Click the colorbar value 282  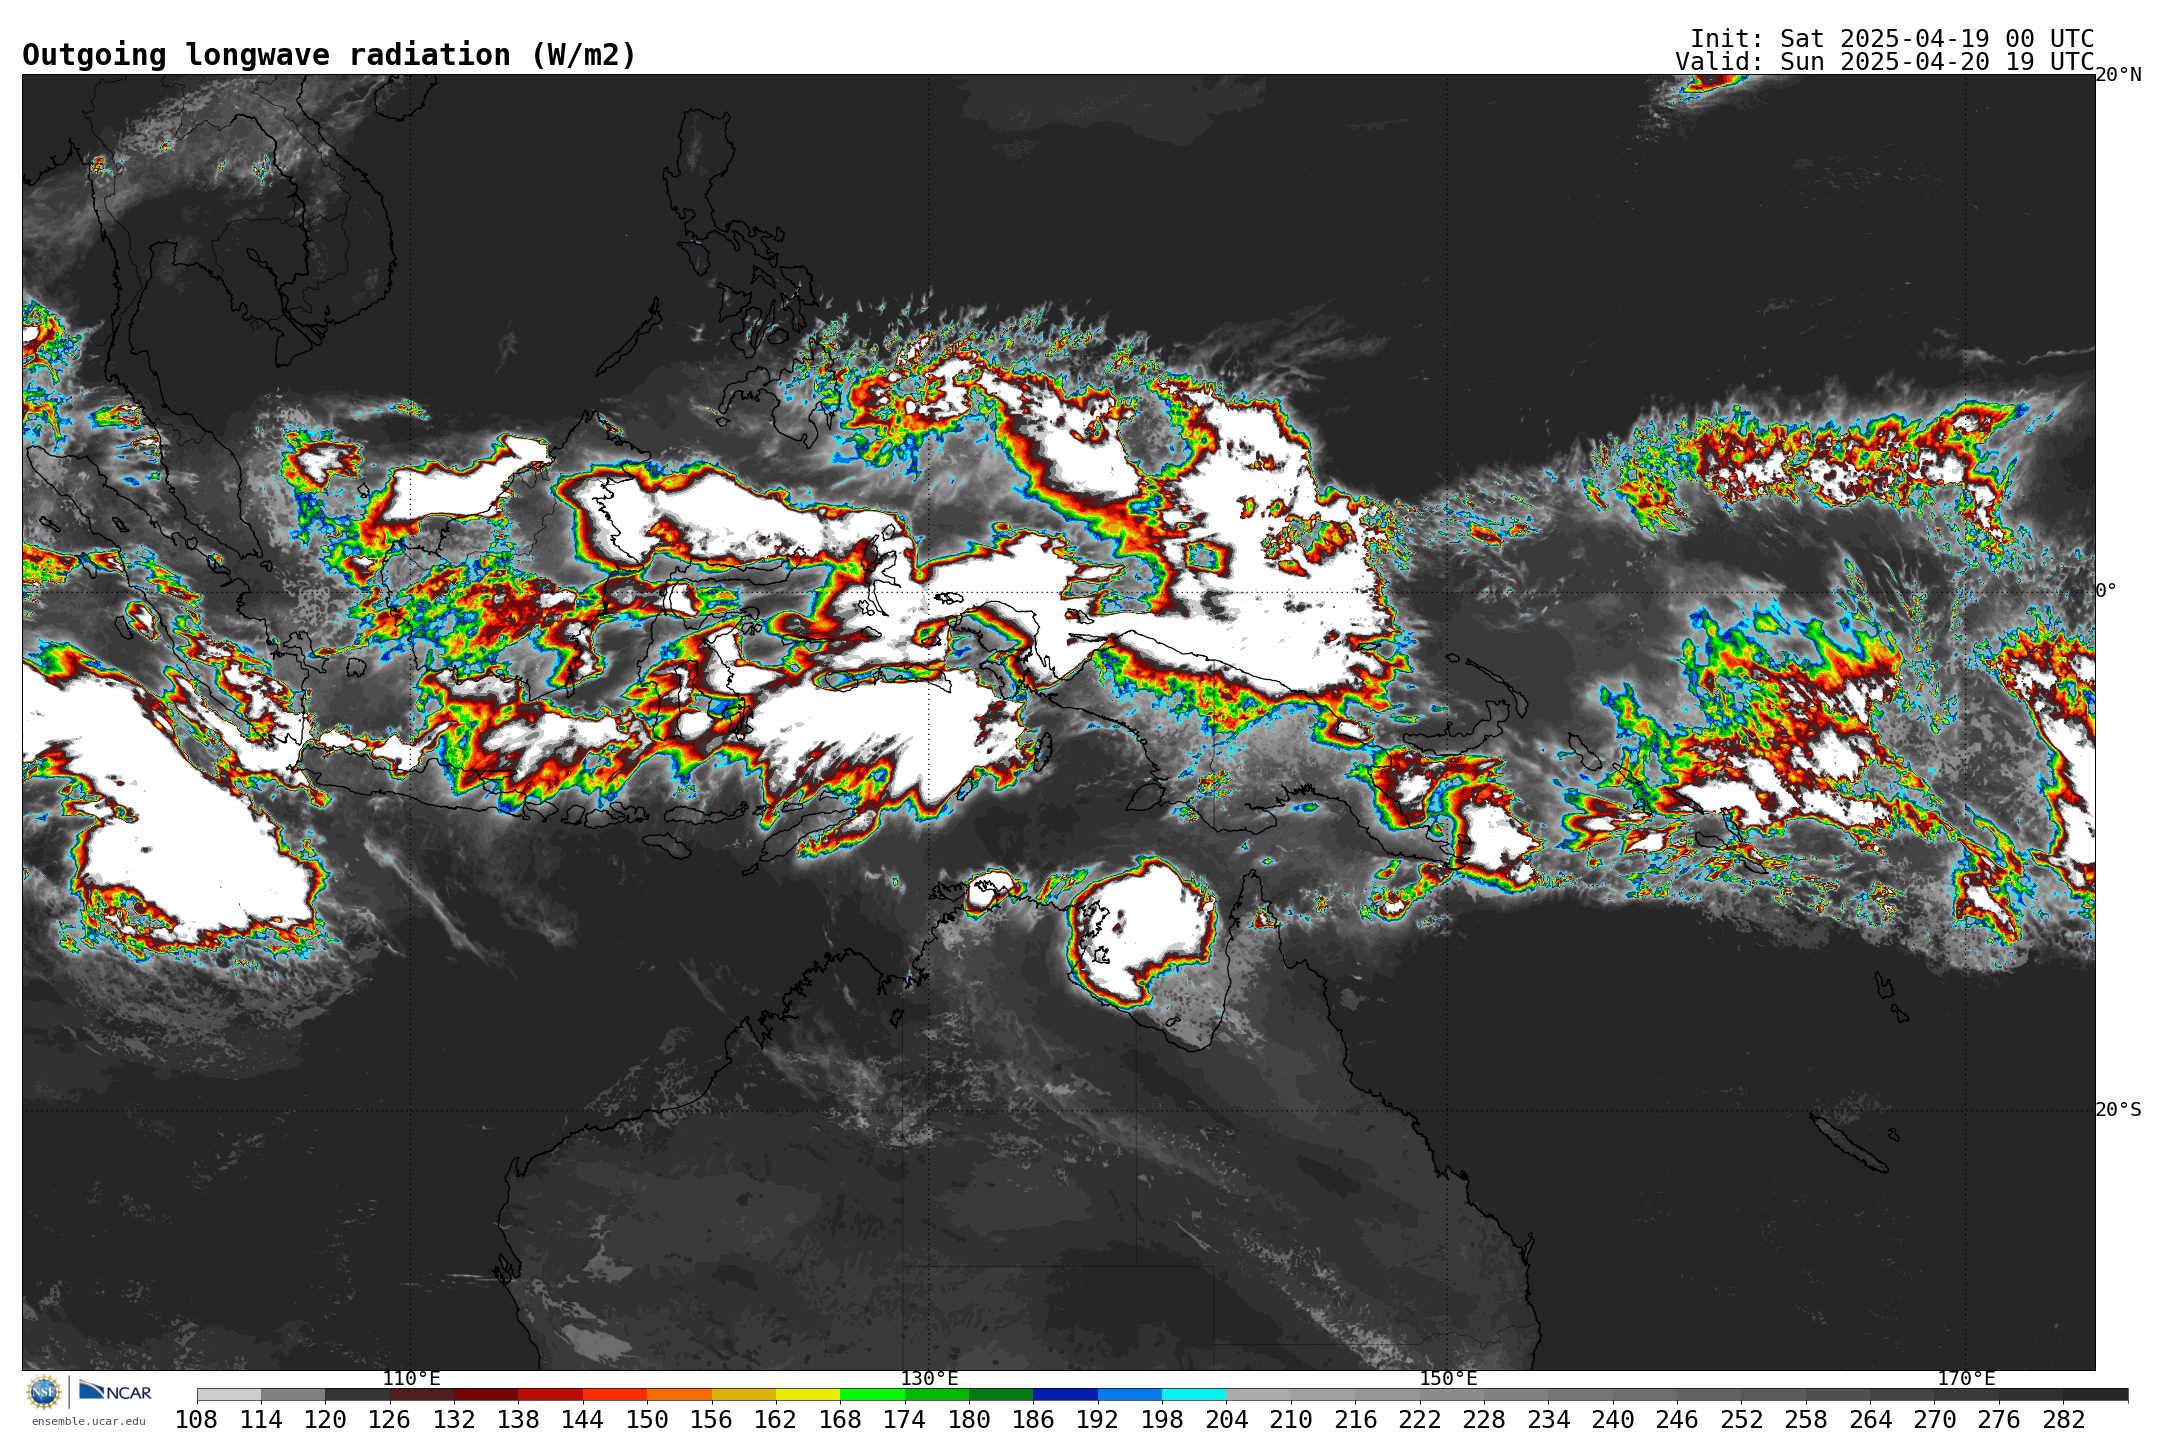(2063, 1419)
